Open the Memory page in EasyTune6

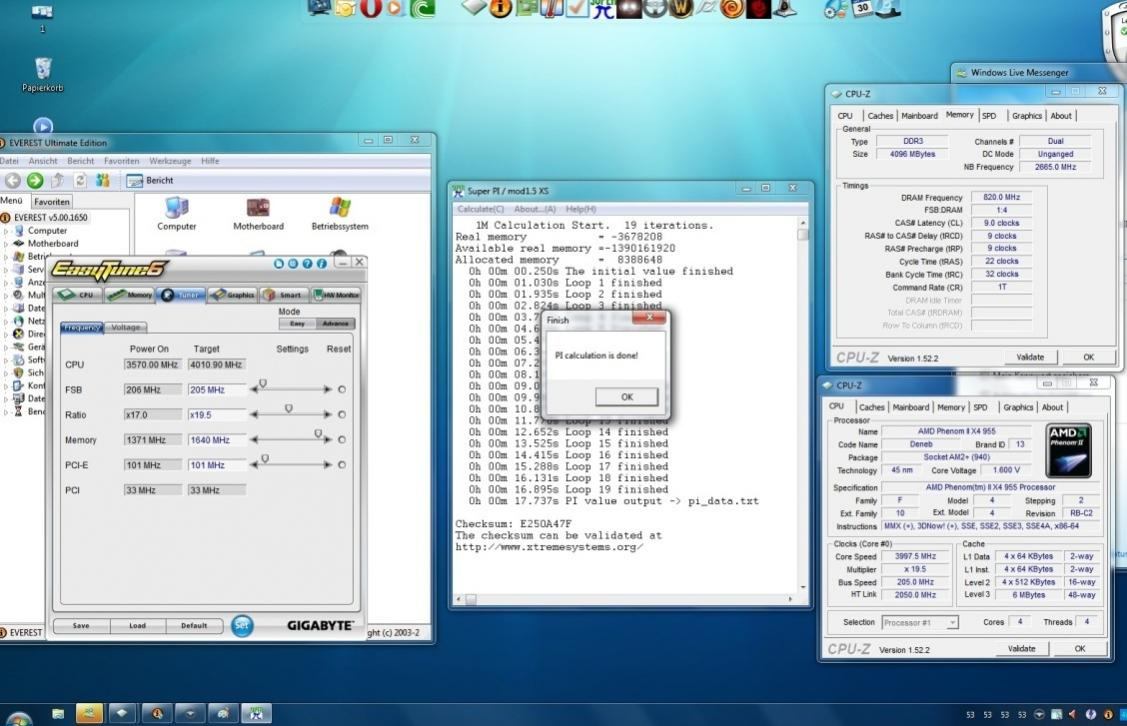(130, 295)
